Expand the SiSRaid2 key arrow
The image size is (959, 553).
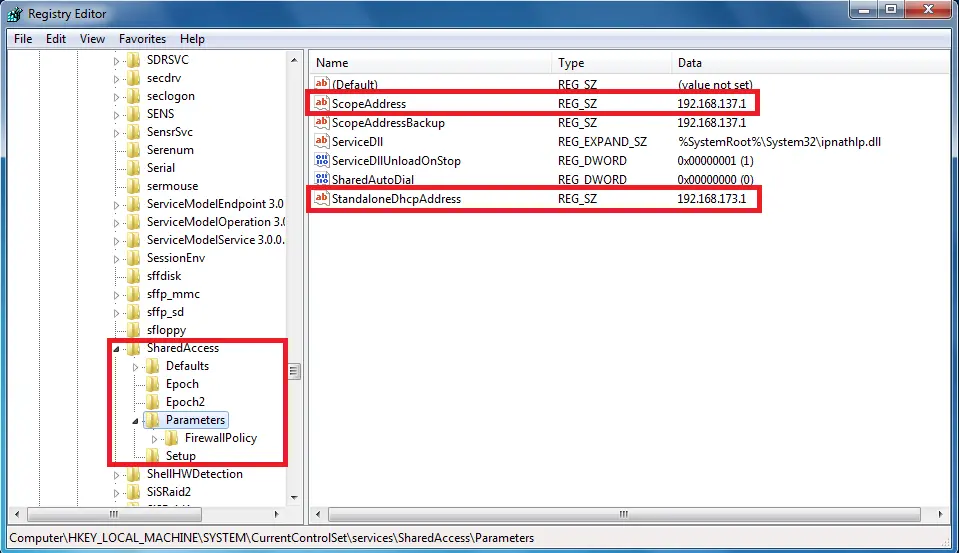click(116, 492)
